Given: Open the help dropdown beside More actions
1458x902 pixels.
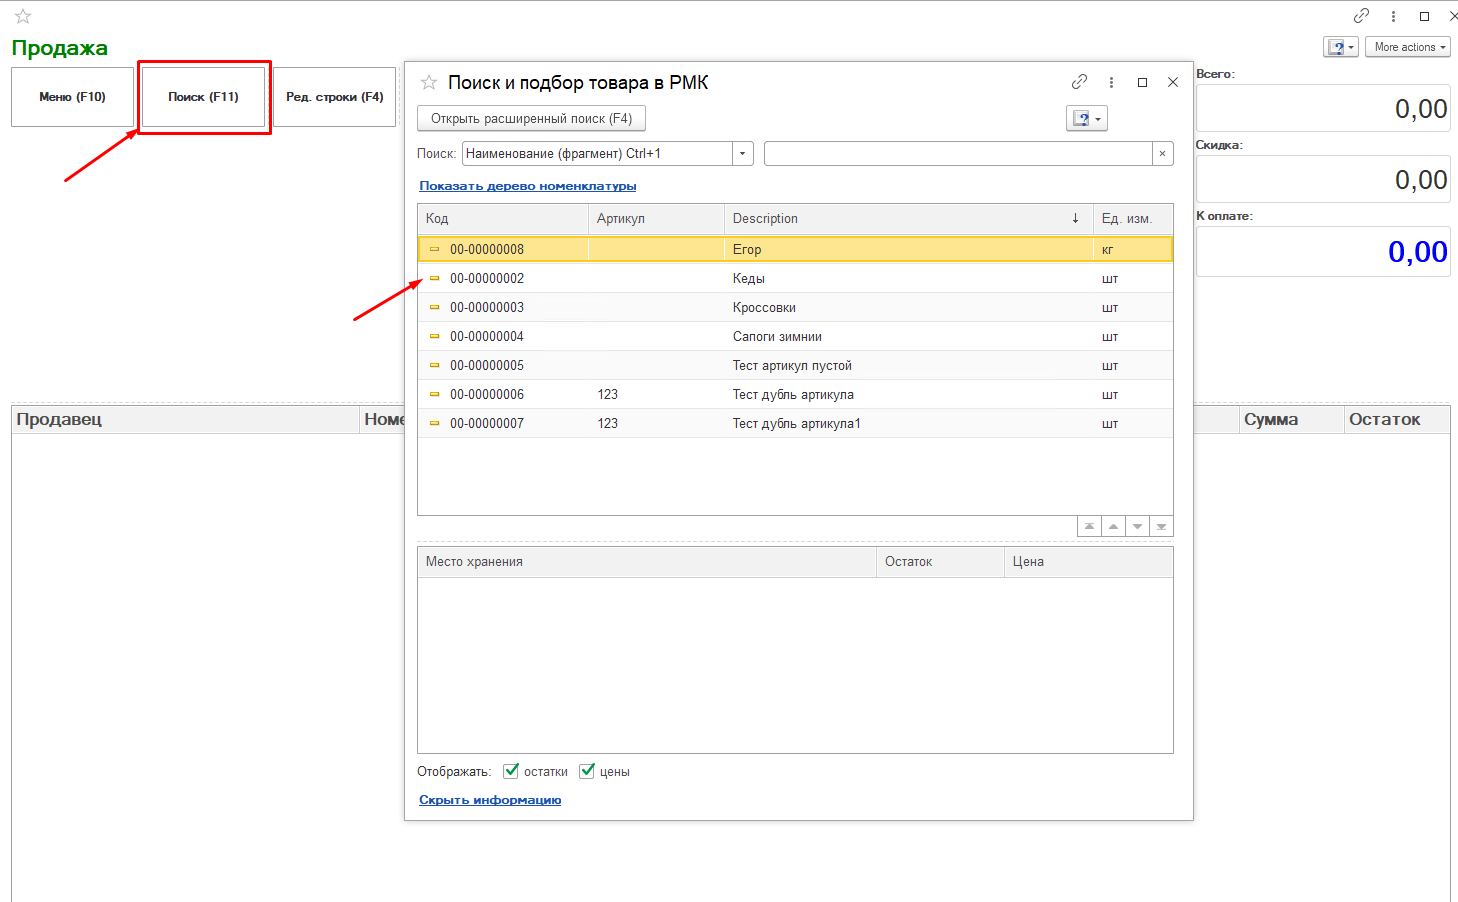Looking at the screenshot, I should [1340, 47].
